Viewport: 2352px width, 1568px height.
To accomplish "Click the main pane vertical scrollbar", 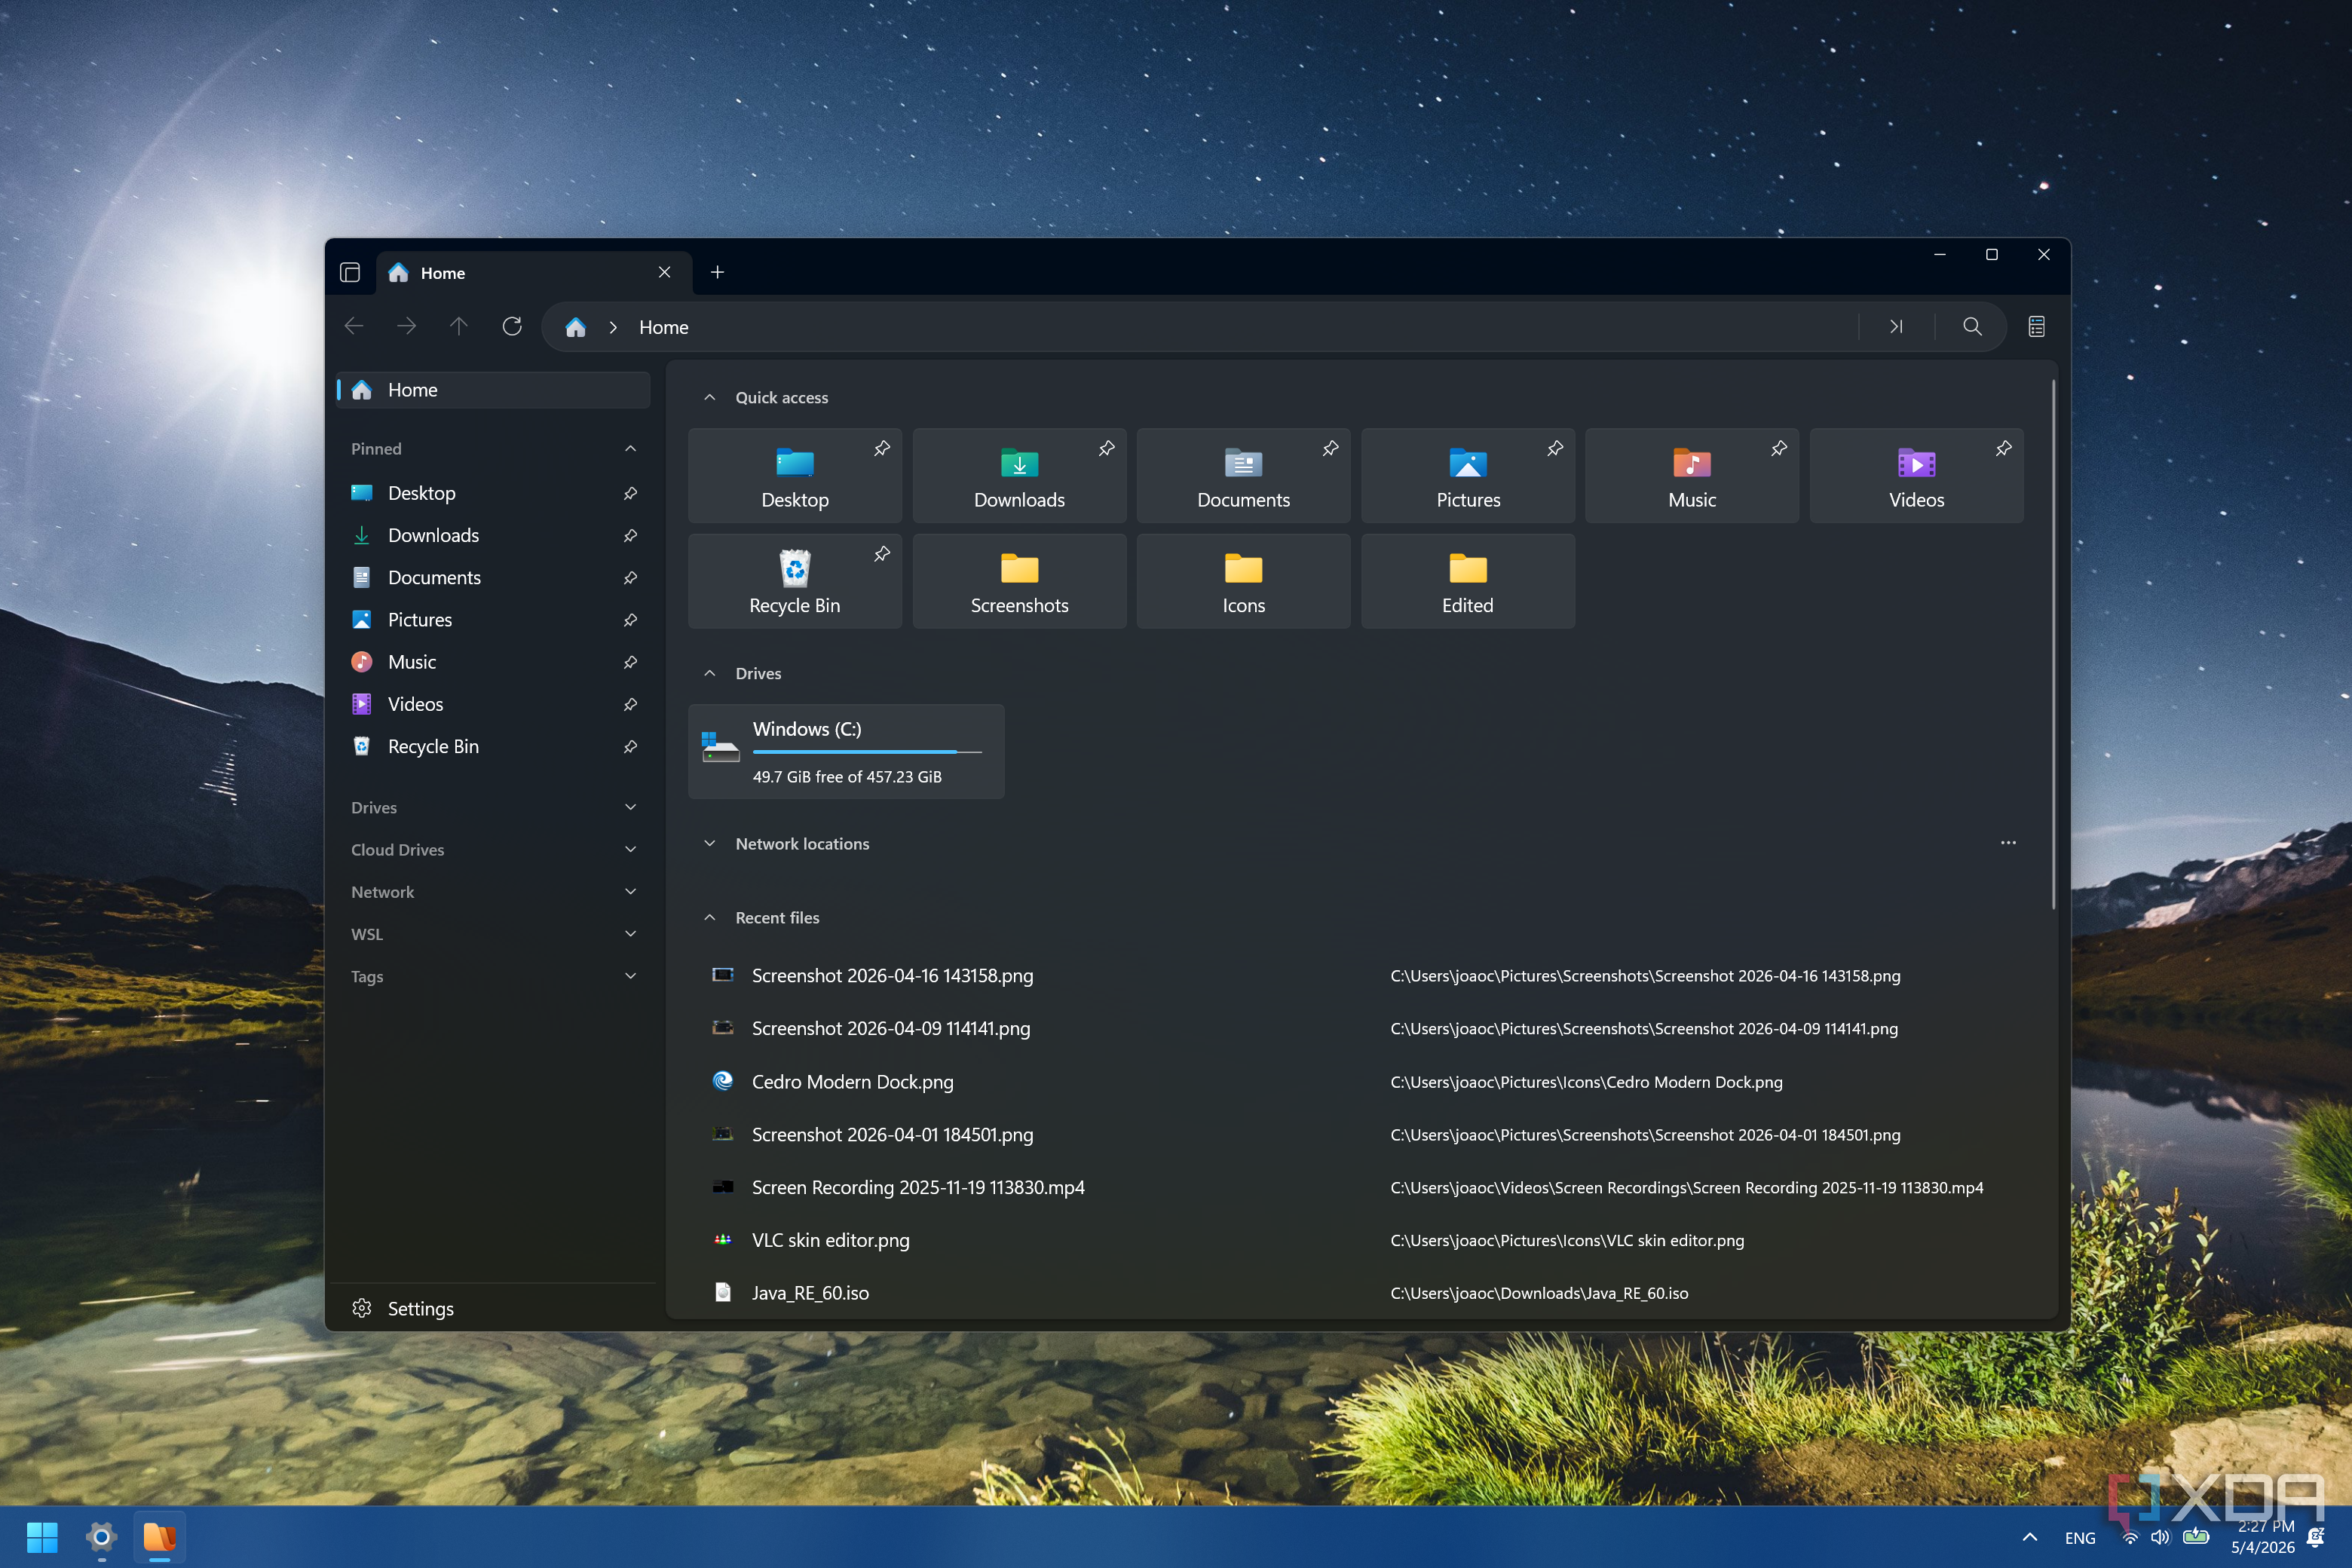I will pos(2053,645).
